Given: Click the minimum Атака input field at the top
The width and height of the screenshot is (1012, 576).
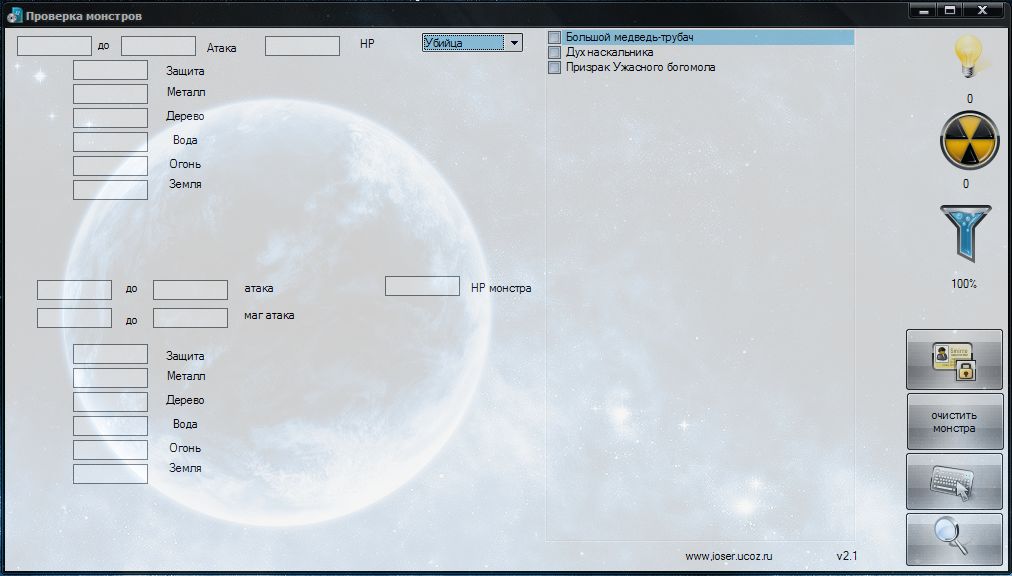Looking at the screenshot, I should (54, 46).
